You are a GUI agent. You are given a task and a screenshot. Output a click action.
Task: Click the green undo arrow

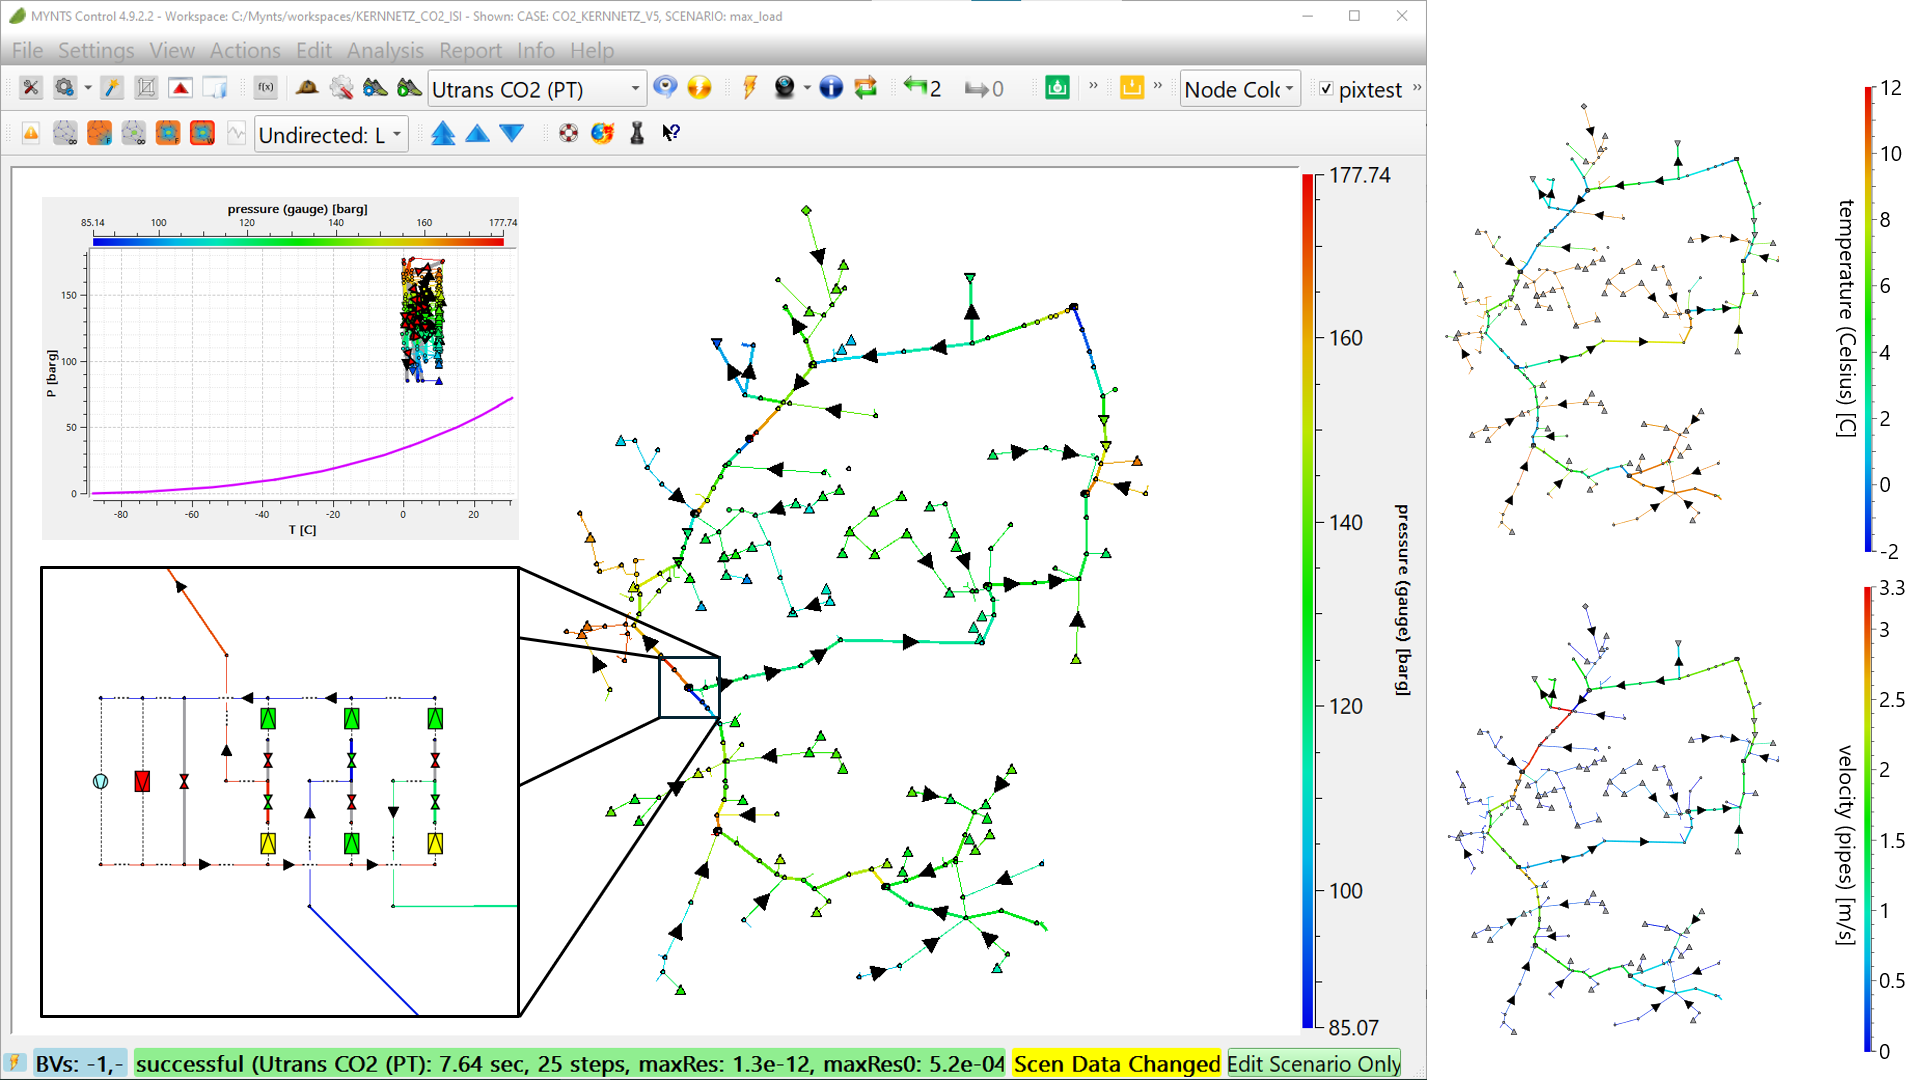[x=915, y=87]
